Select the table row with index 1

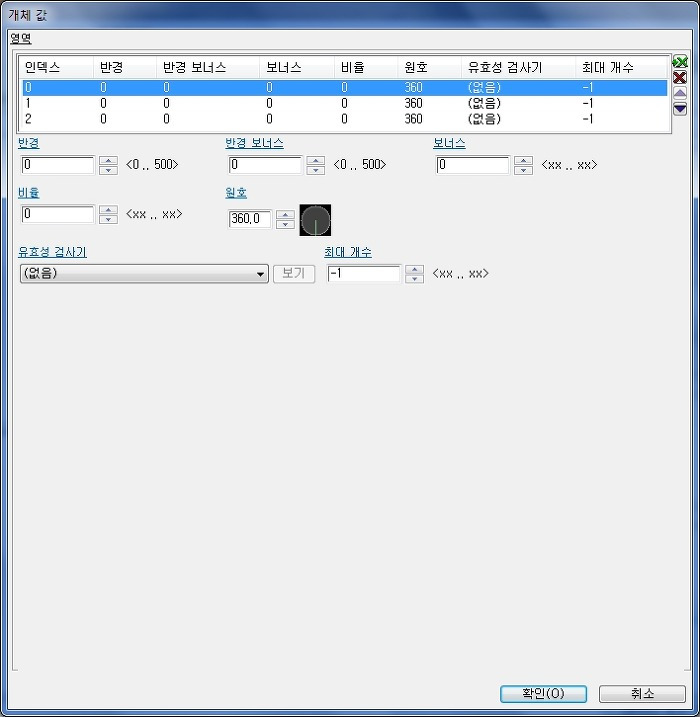[345, 103]
